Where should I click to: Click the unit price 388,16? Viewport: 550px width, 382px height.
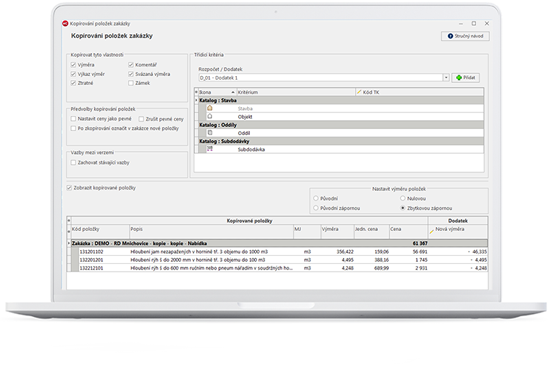pyautogui.click(x=382, y=260)
